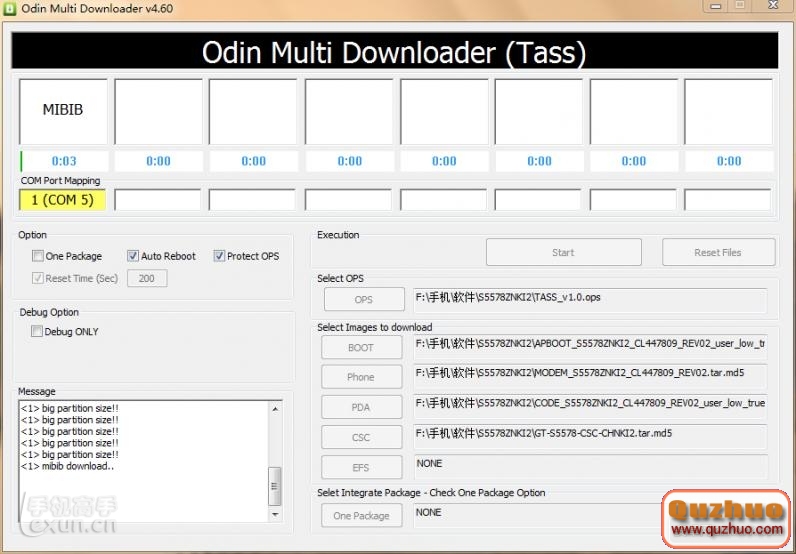This screenshot has width=796, height=554.
Task: Click the message log scroll up arrow
Action: tap(275, 409)
